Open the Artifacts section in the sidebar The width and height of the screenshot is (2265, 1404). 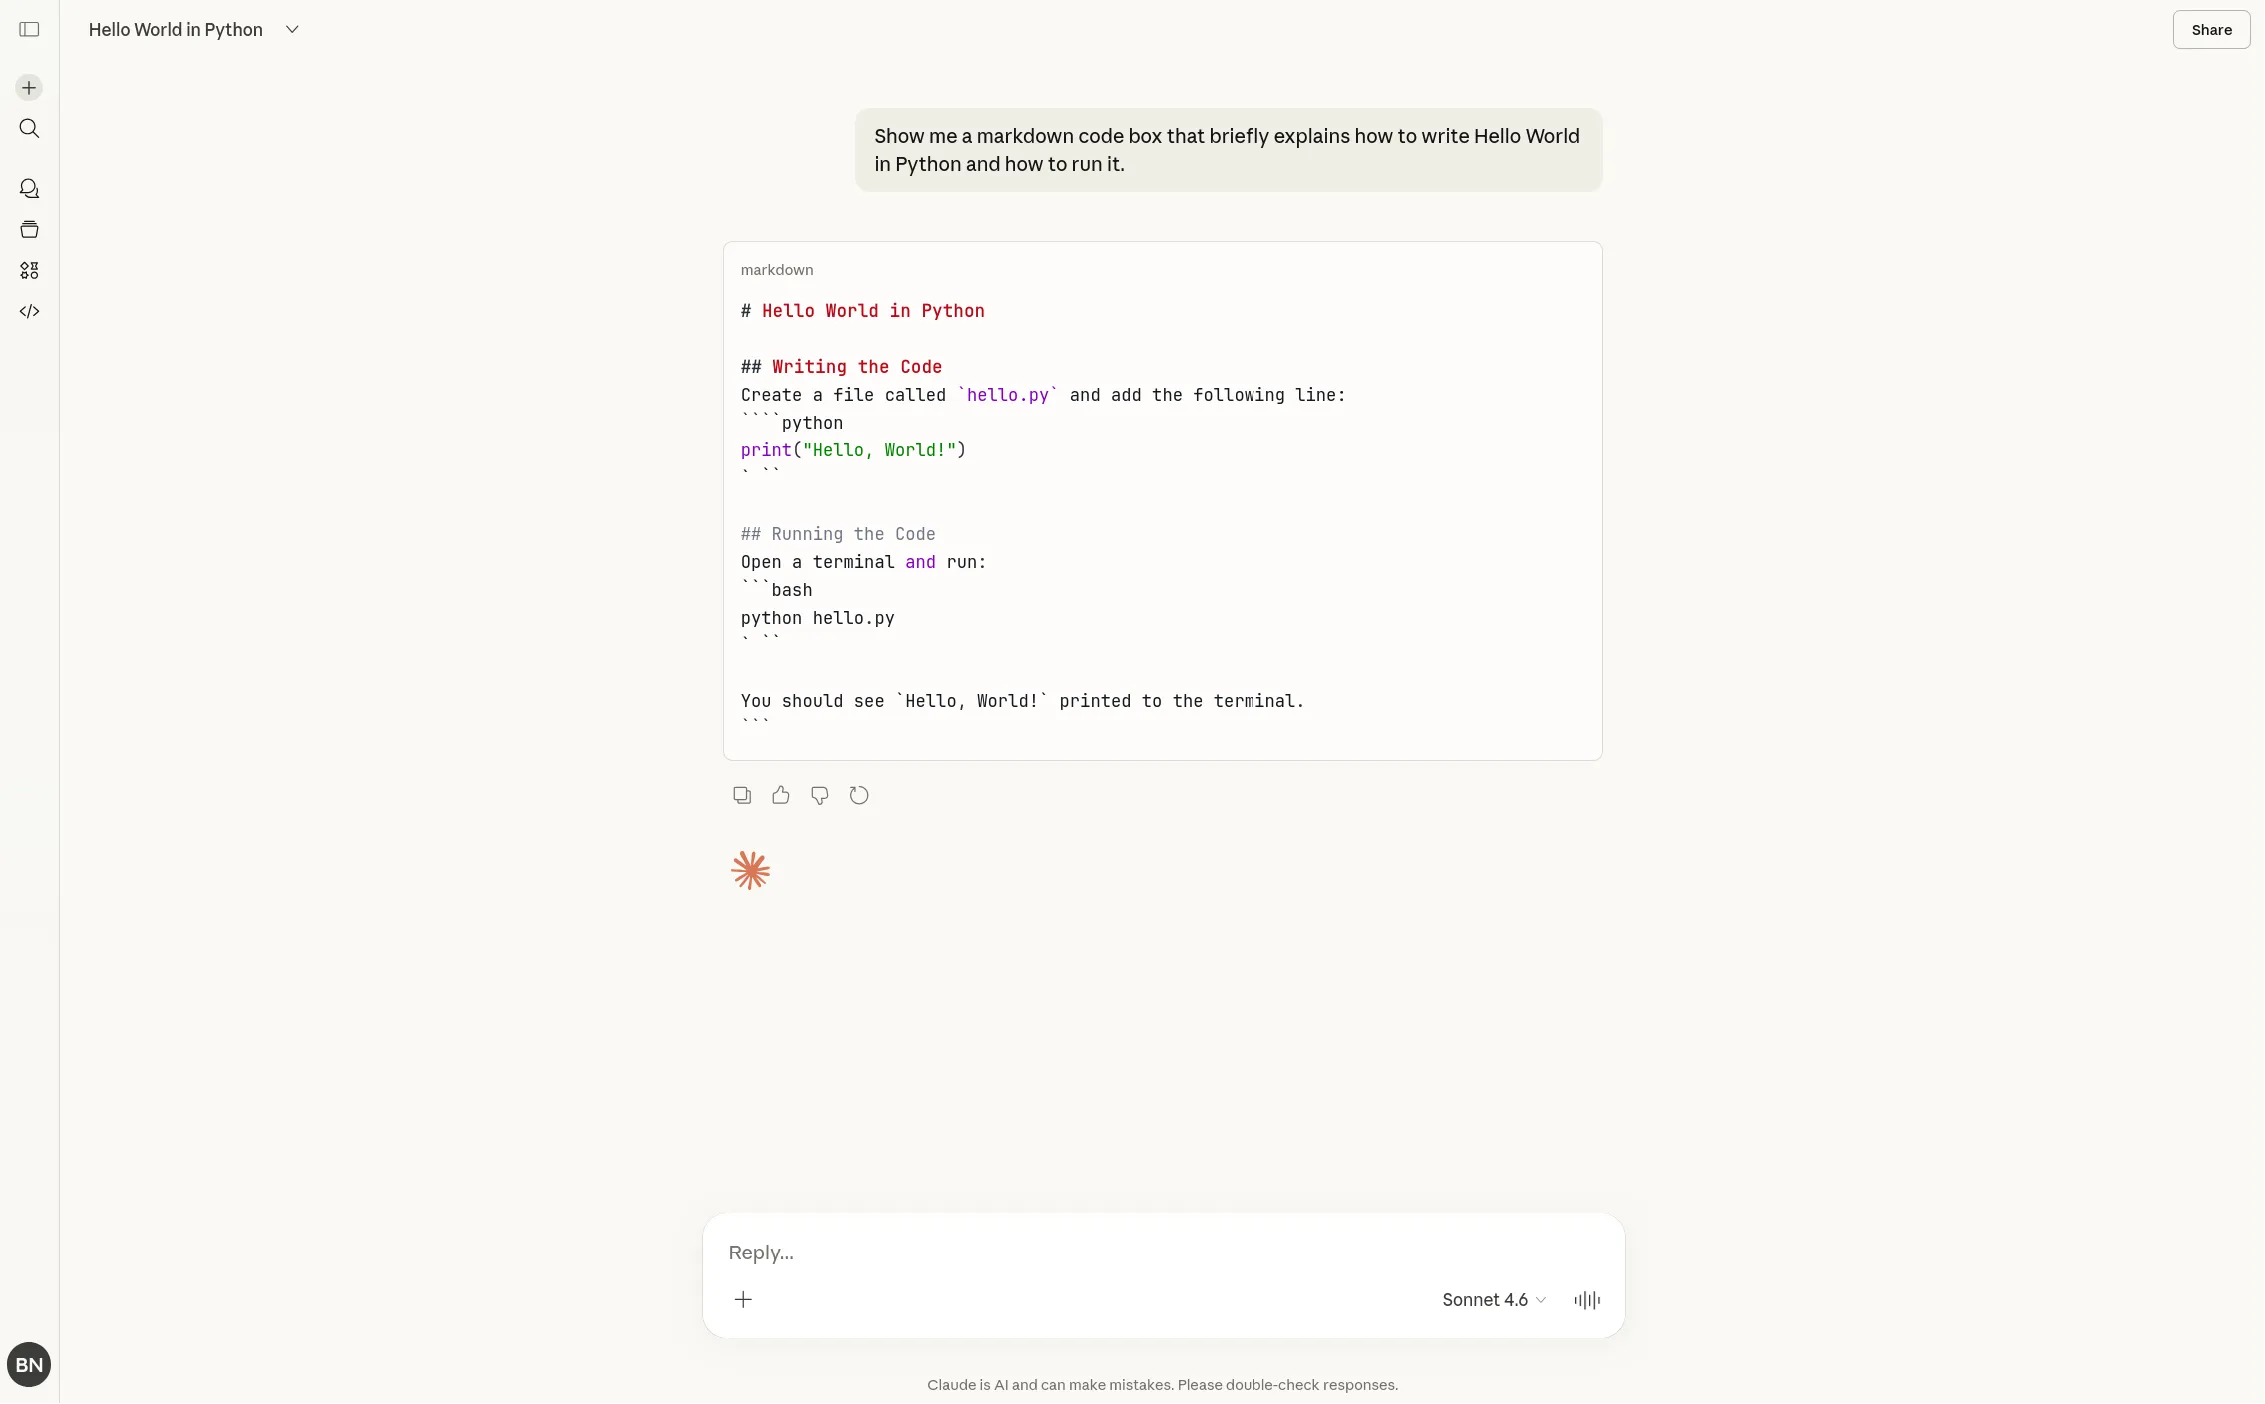(x=28, y=269)
